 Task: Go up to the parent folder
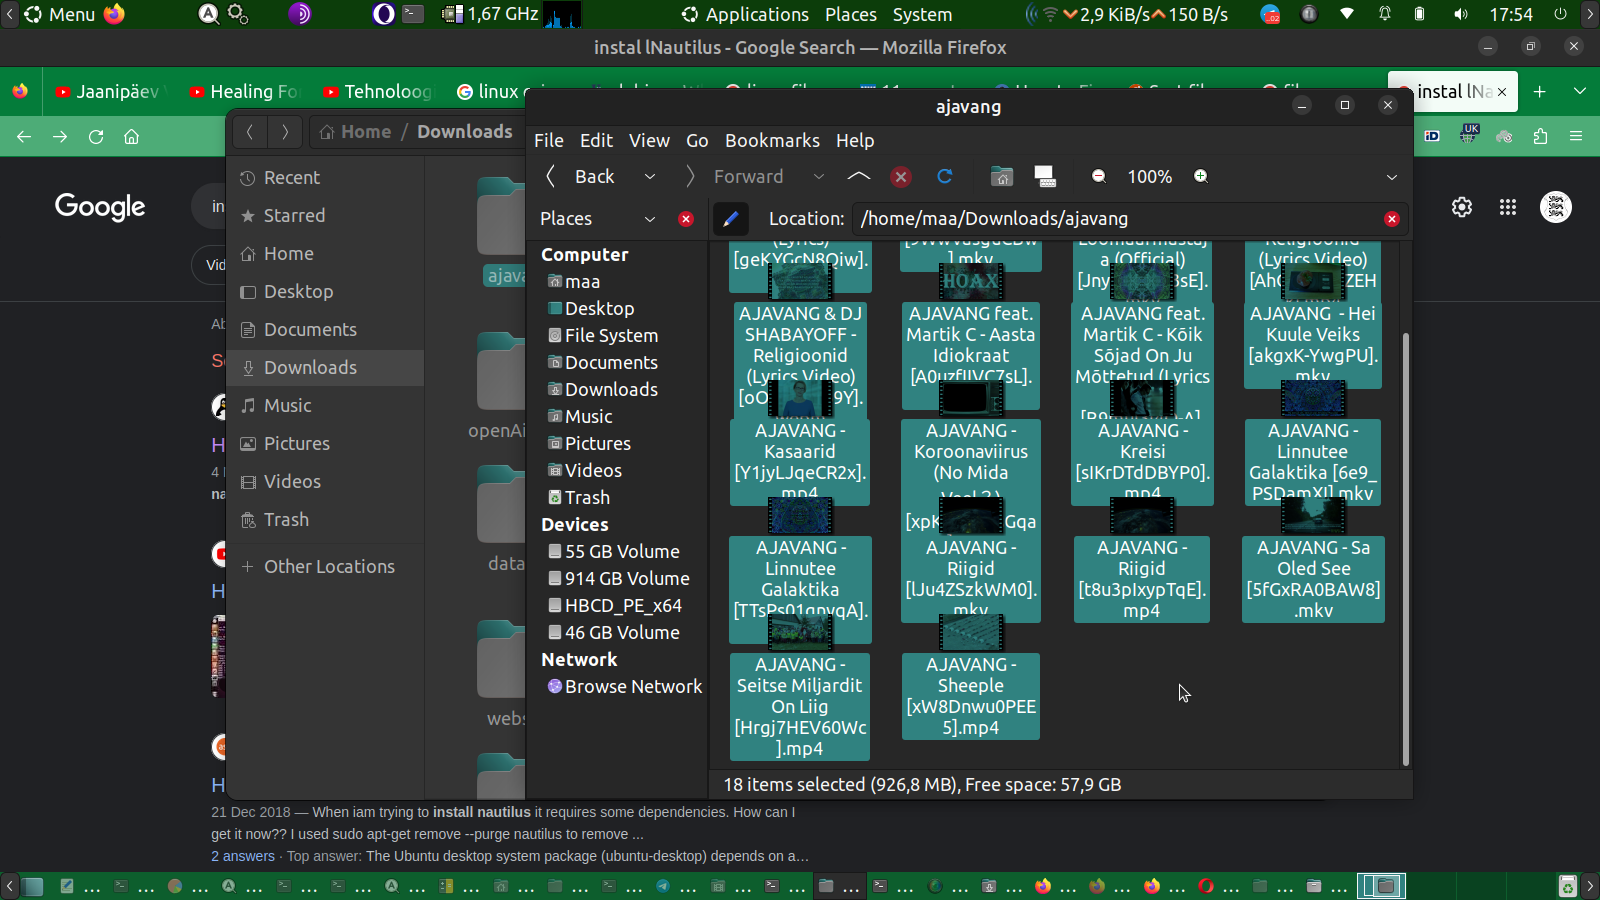click(858, 177)
